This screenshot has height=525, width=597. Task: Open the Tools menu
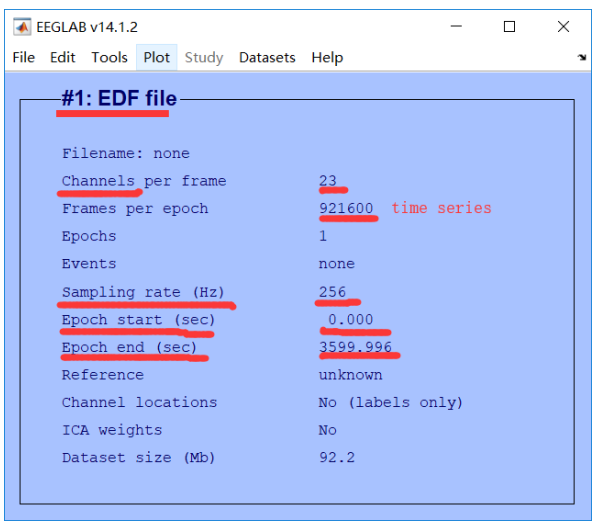click(109, 57)
